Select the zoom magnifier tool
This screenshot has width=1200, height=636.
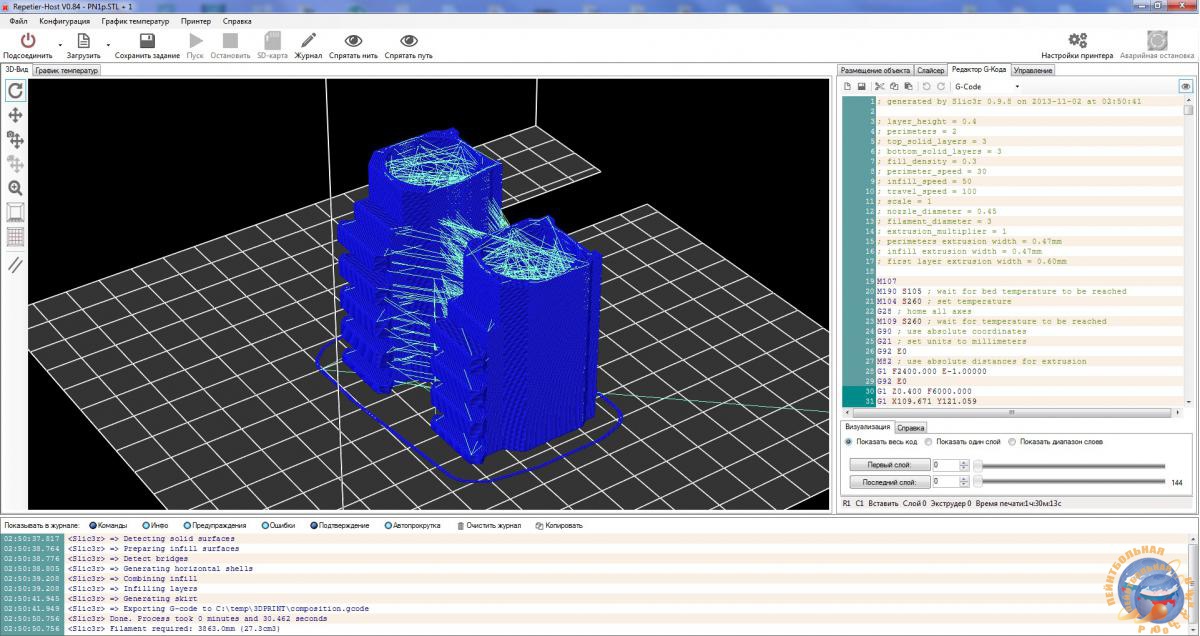(15, 188)
